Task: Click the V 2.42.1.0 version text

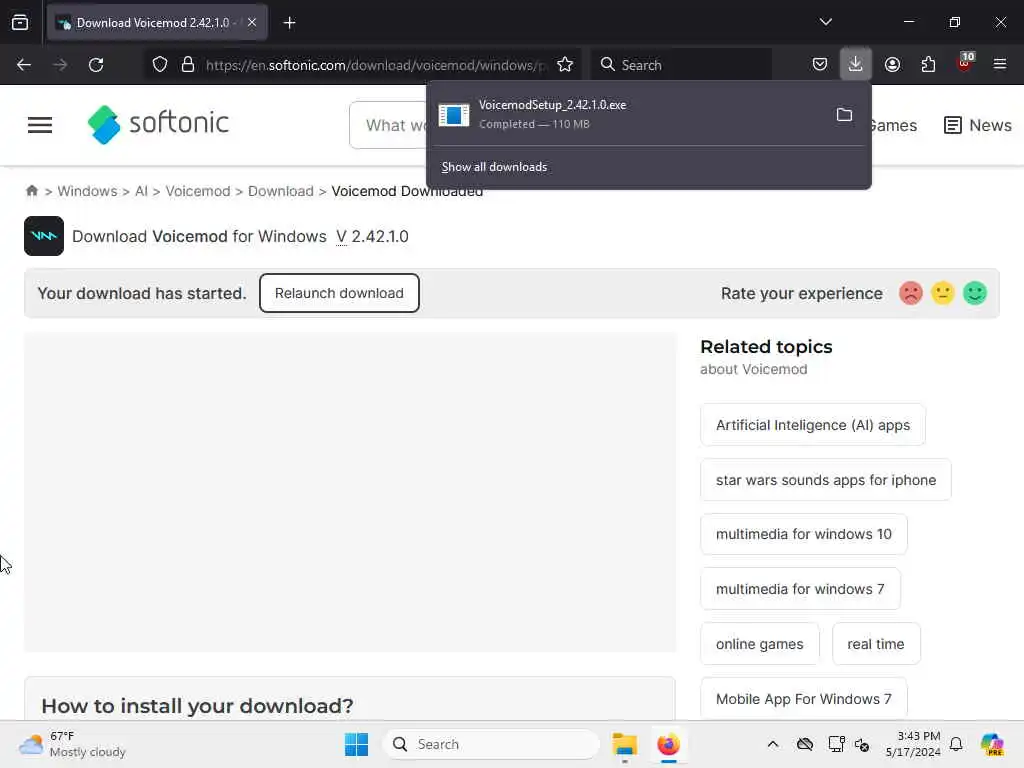Action: tap(372, 236)
